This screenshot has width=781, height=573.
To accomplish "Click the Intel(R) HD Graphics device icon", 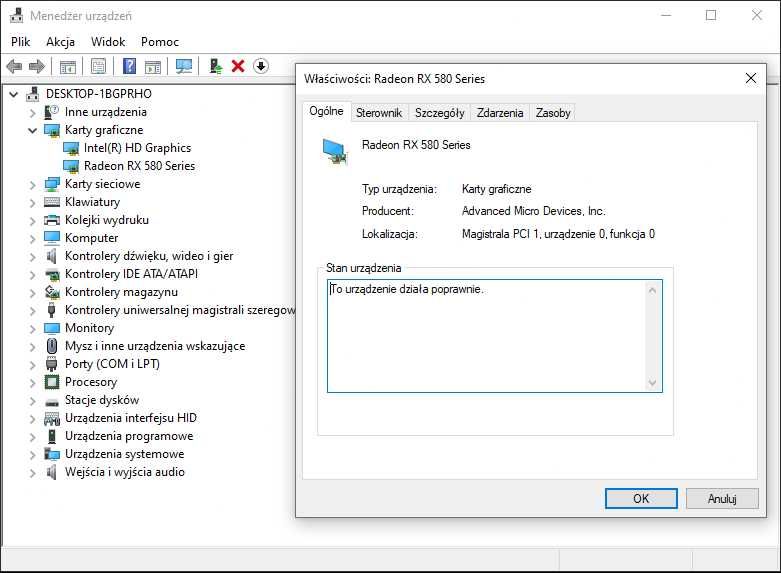I will 71,148.
